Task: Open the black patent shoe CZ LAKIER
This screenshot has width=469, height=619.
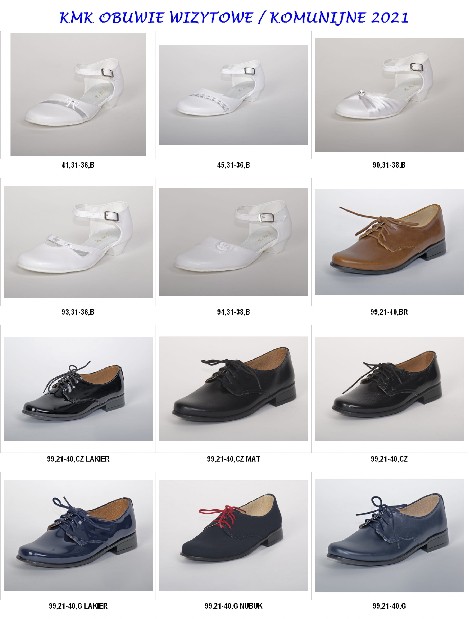Action: point(78,389)
